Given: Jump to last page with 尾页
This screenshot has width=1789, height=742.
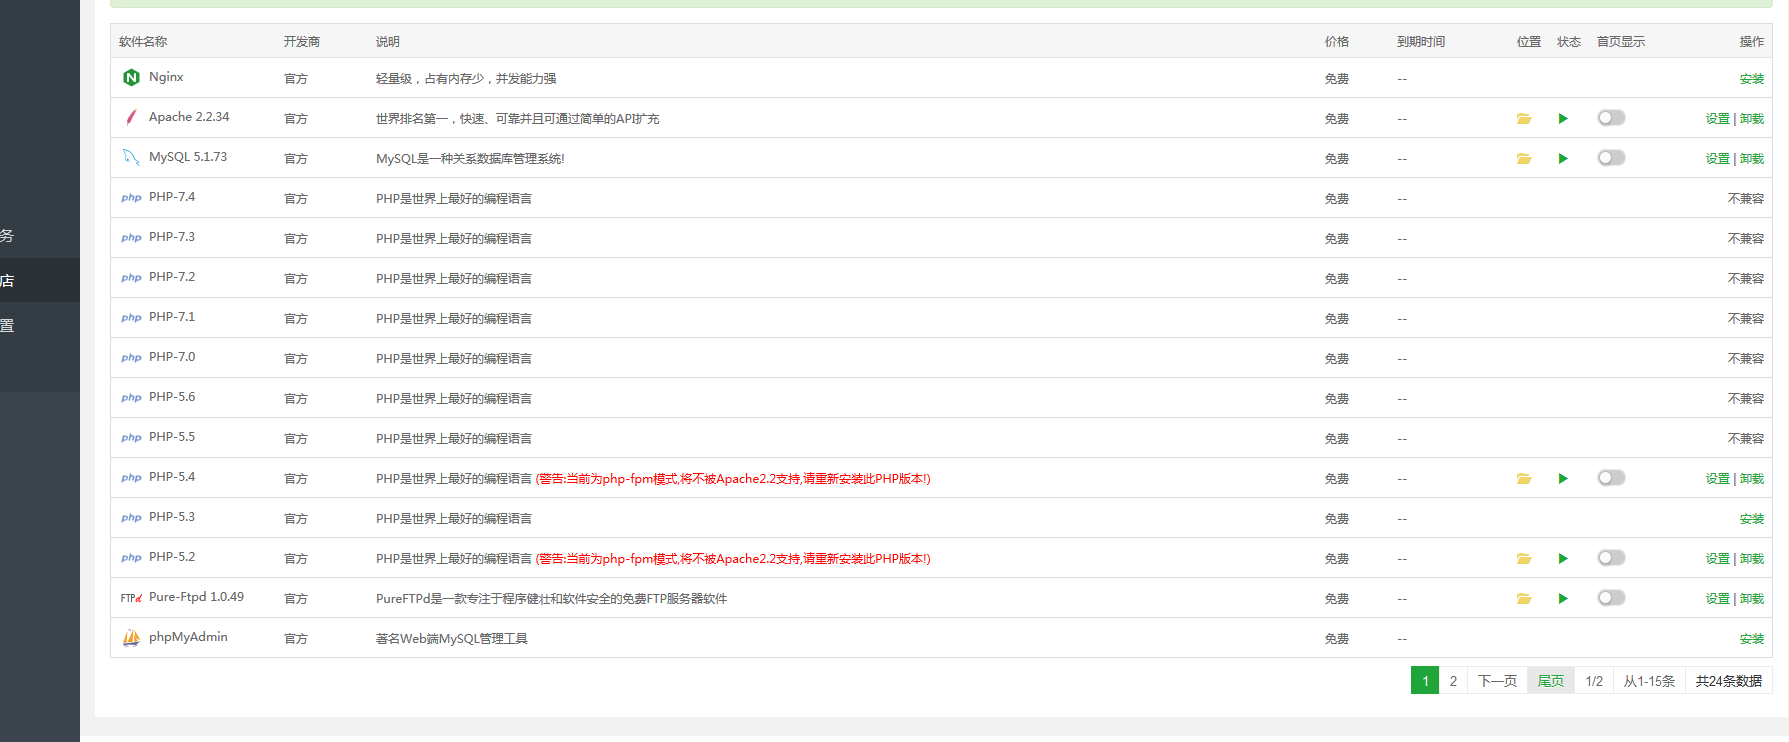Looking at the screenshot, I should pyautogui.click(x=1551, y=681).
